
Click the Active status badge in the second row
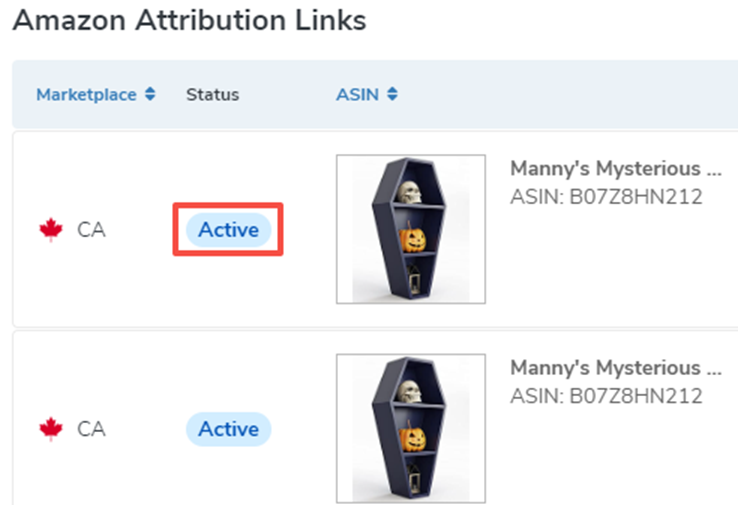(x=228, y=429)
